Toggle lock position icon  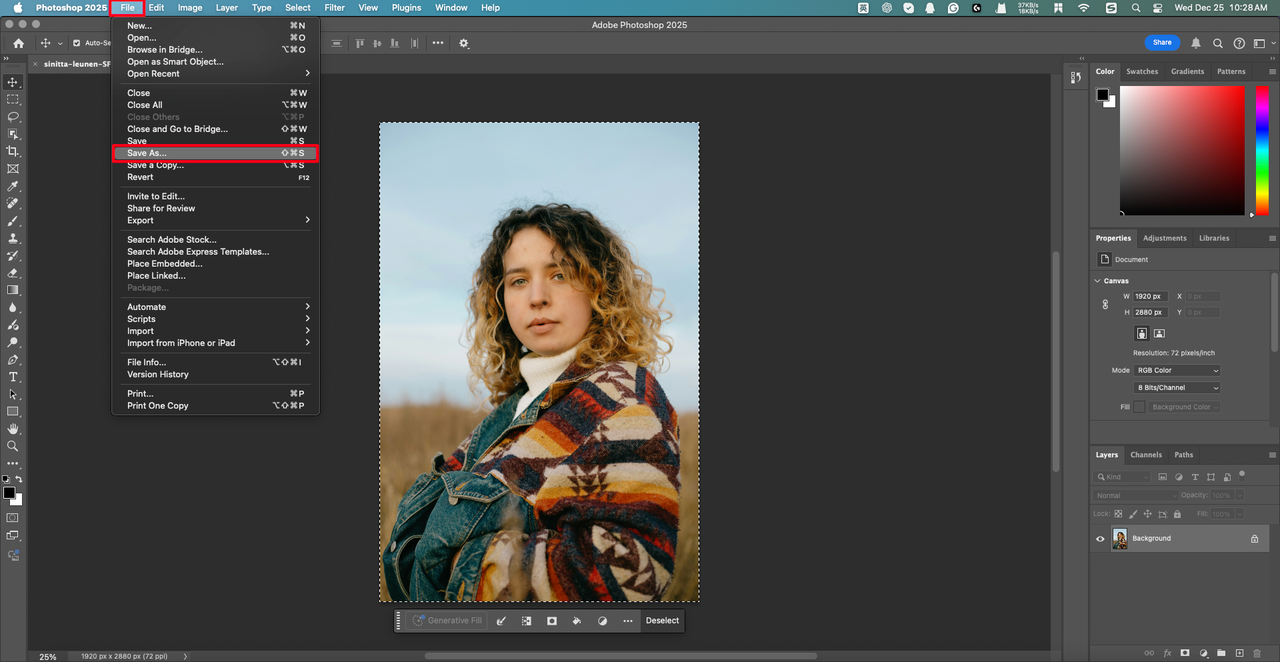(1147, 514)
